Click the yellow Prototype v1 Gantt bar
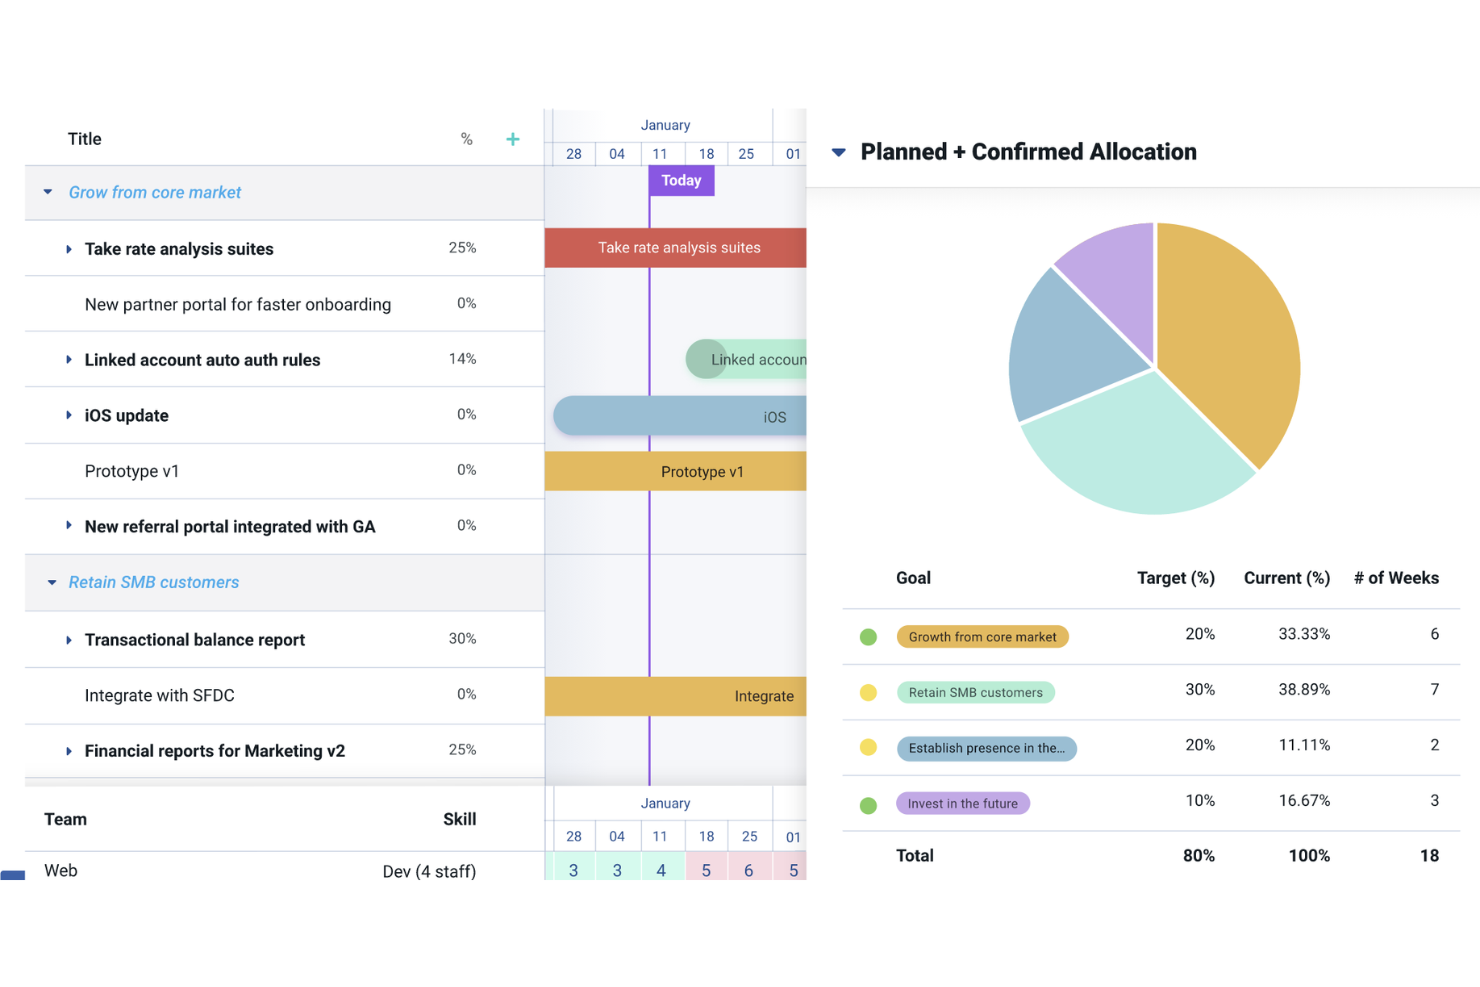The image size is (1480, 987). pos(675,471)
